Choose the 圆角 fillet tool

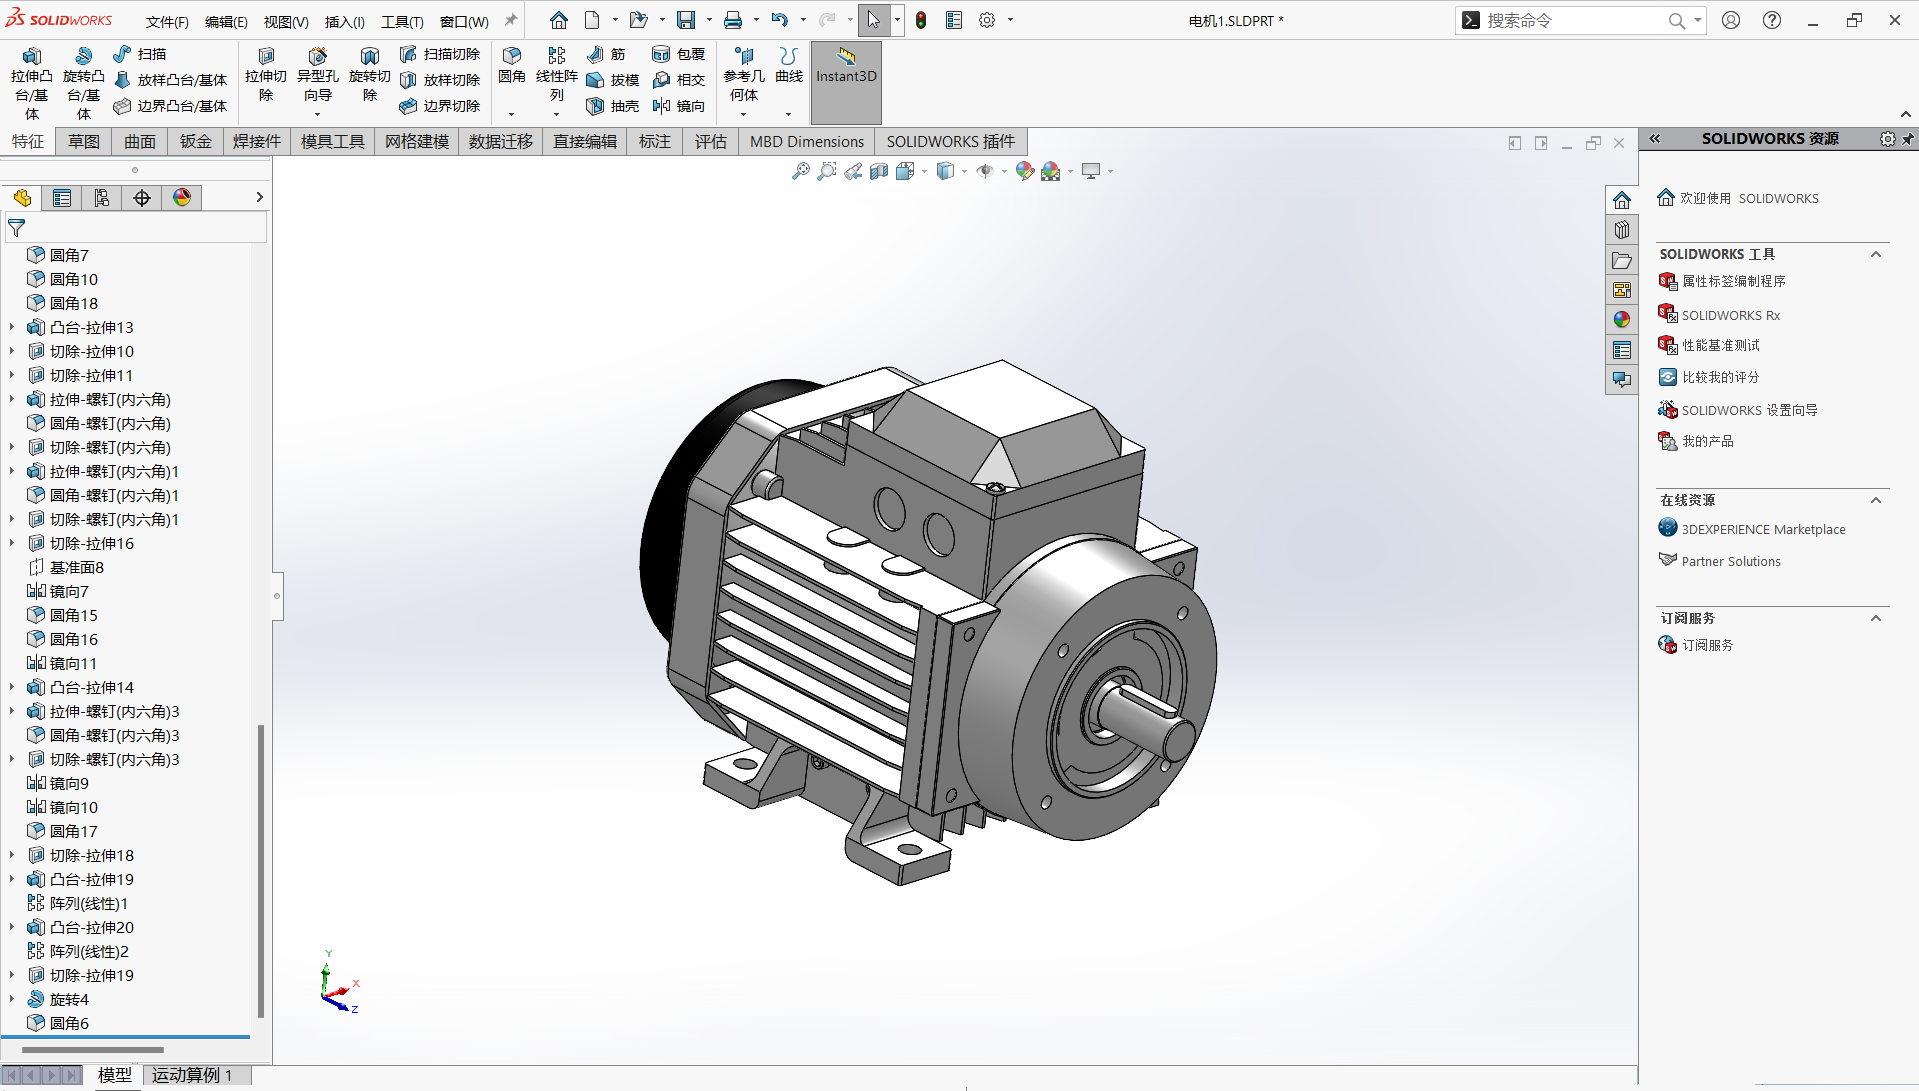(x=512, y=65)
